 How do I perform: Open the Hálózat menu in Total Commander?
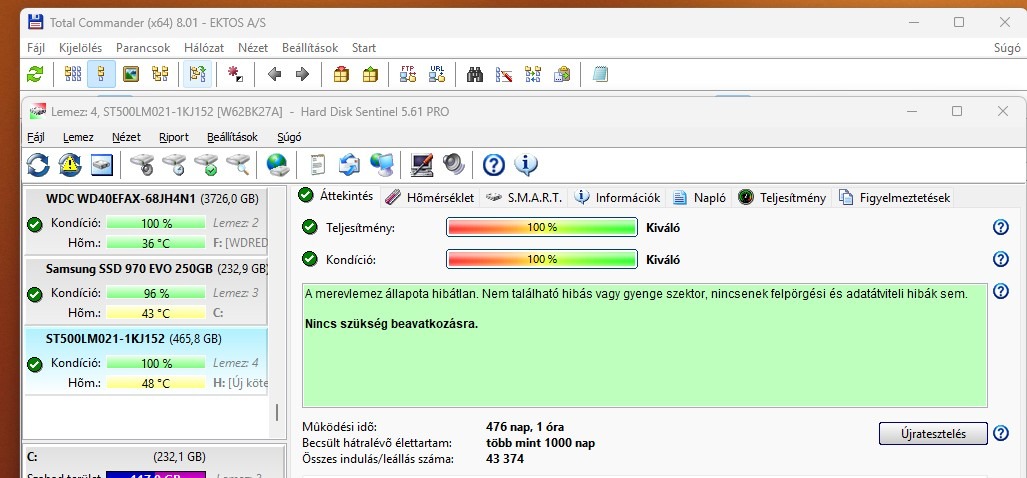(204, 48)
